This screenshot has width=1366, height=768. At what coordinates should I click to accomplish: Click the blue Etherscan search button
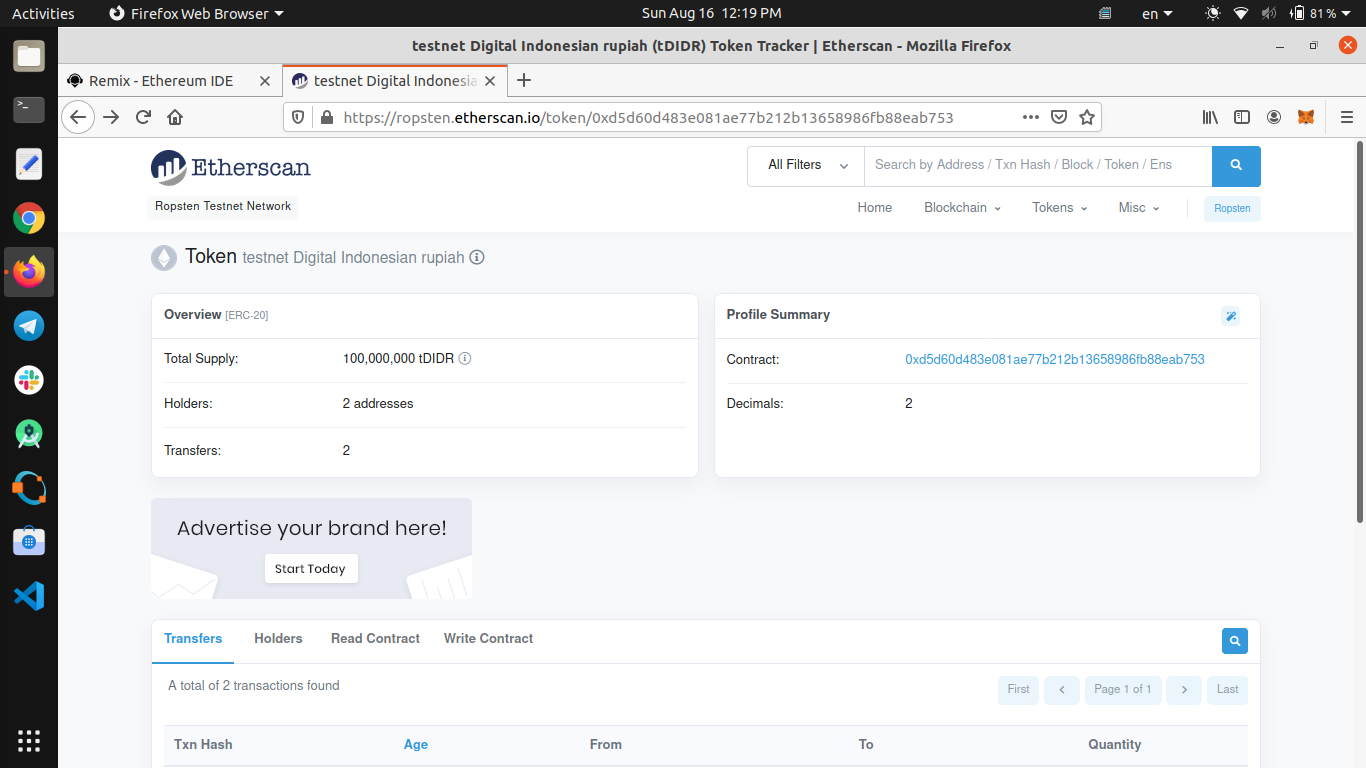pos(1236,166)
